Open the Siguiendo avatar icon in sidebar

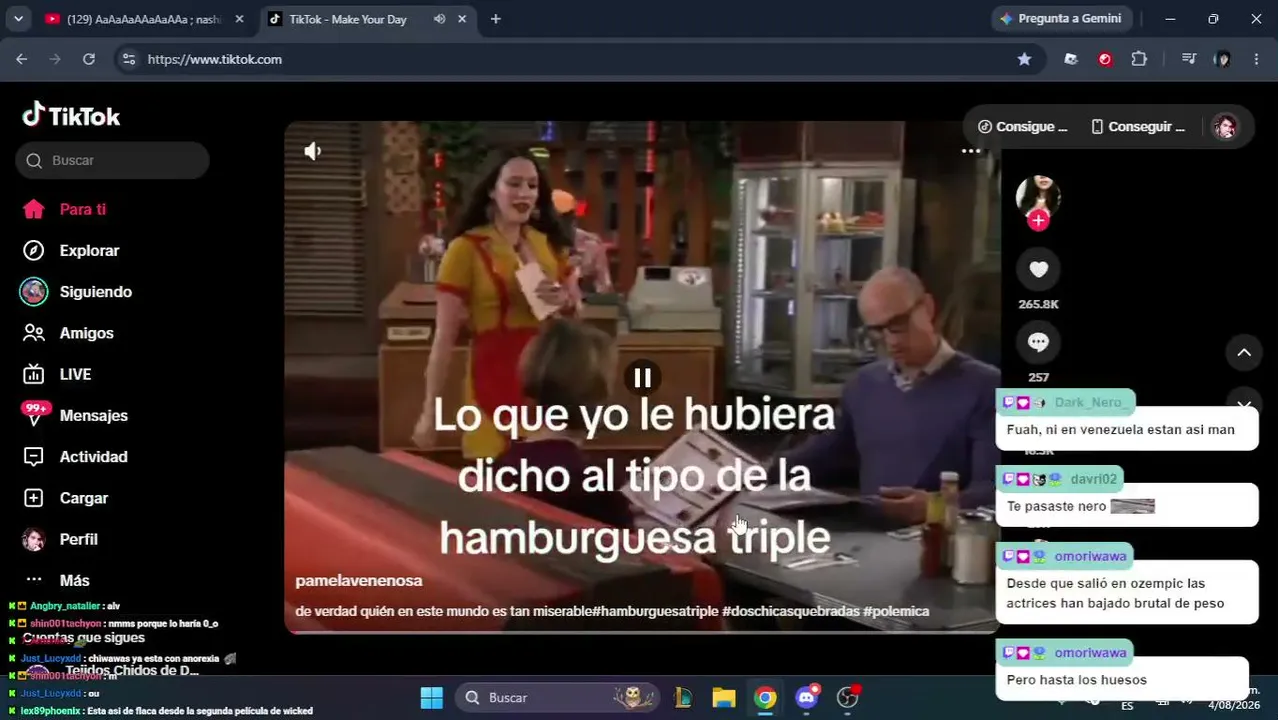coord(33,291)
